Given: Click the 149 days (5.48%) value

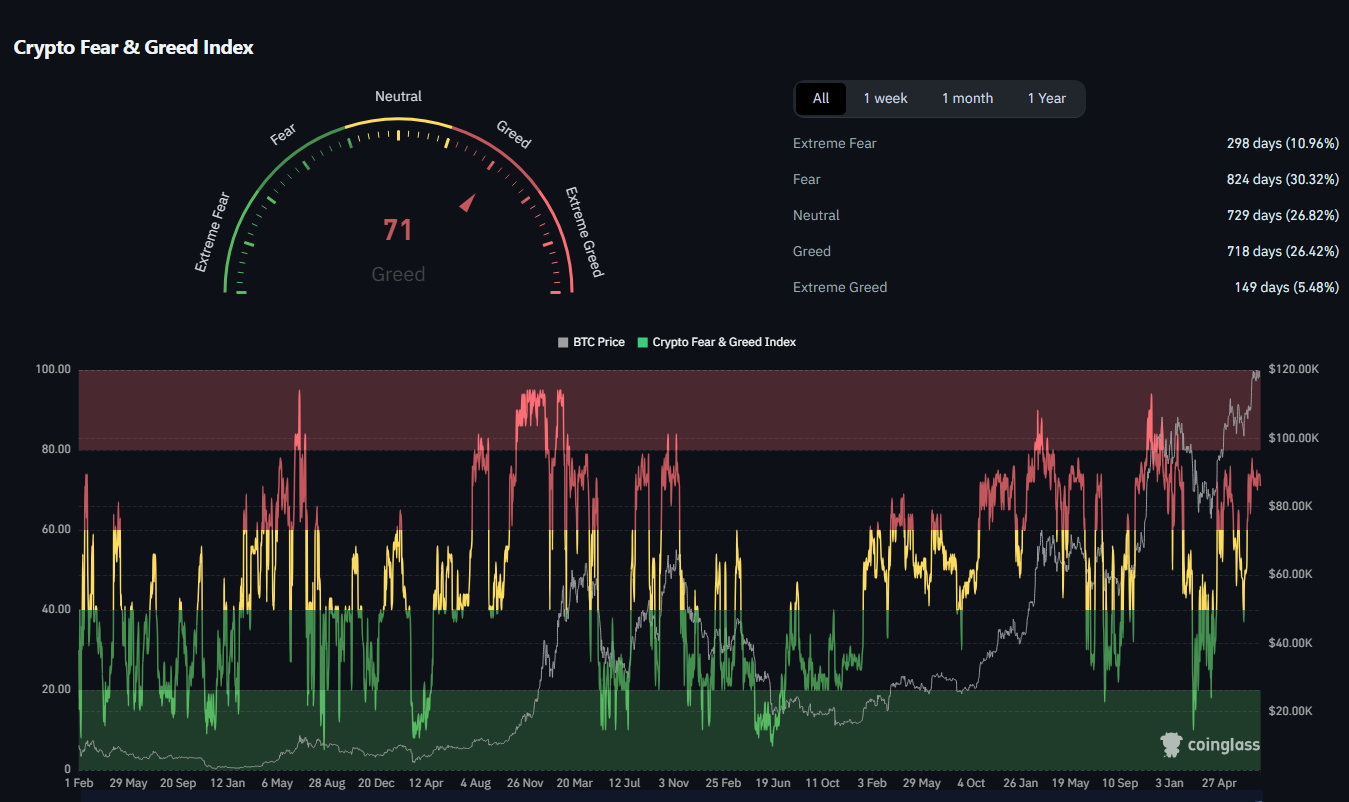Looking at the screenshot, I should [x=1286, y=287].
